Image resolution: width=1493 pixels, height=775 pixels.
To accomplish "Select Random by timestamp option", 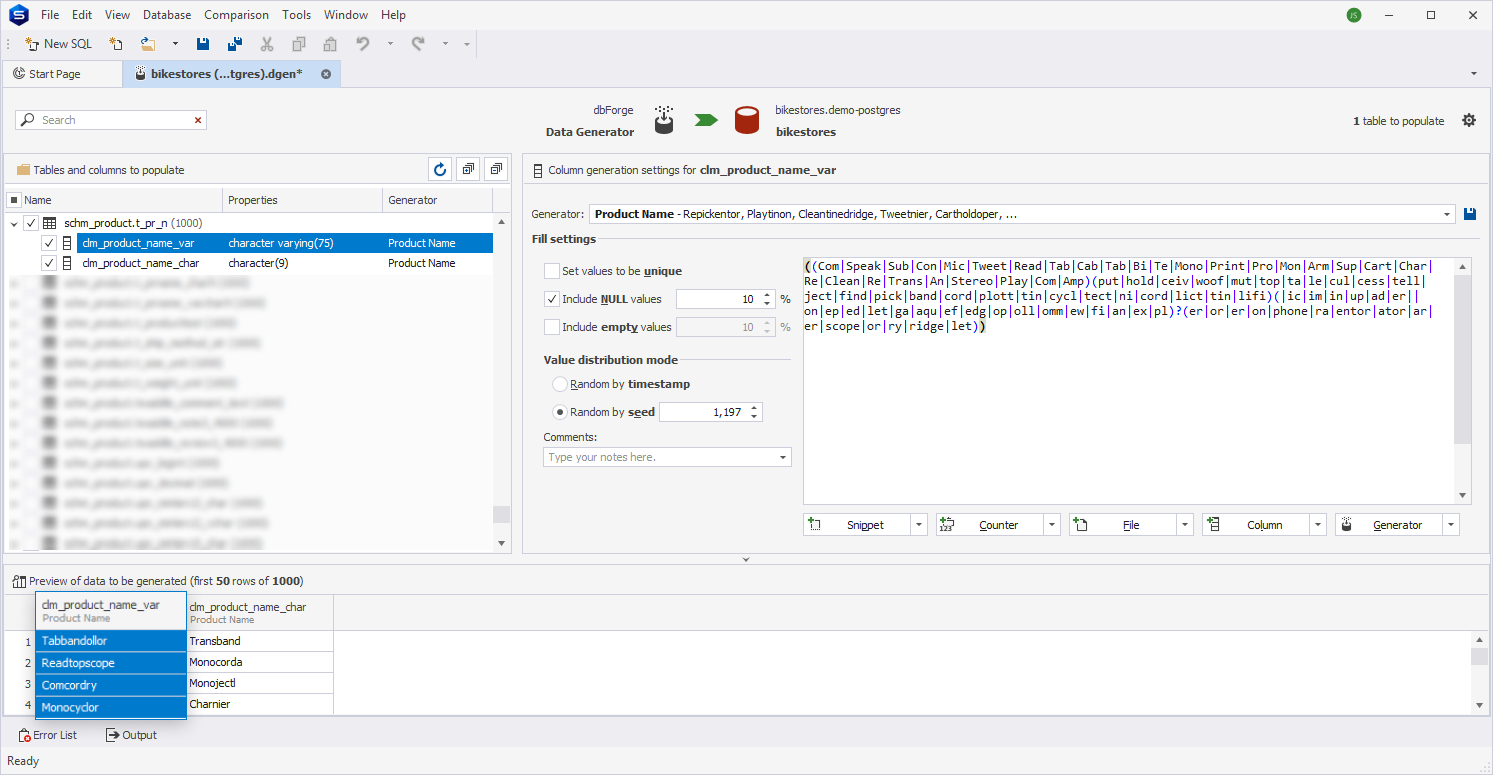I will point(560,384).
